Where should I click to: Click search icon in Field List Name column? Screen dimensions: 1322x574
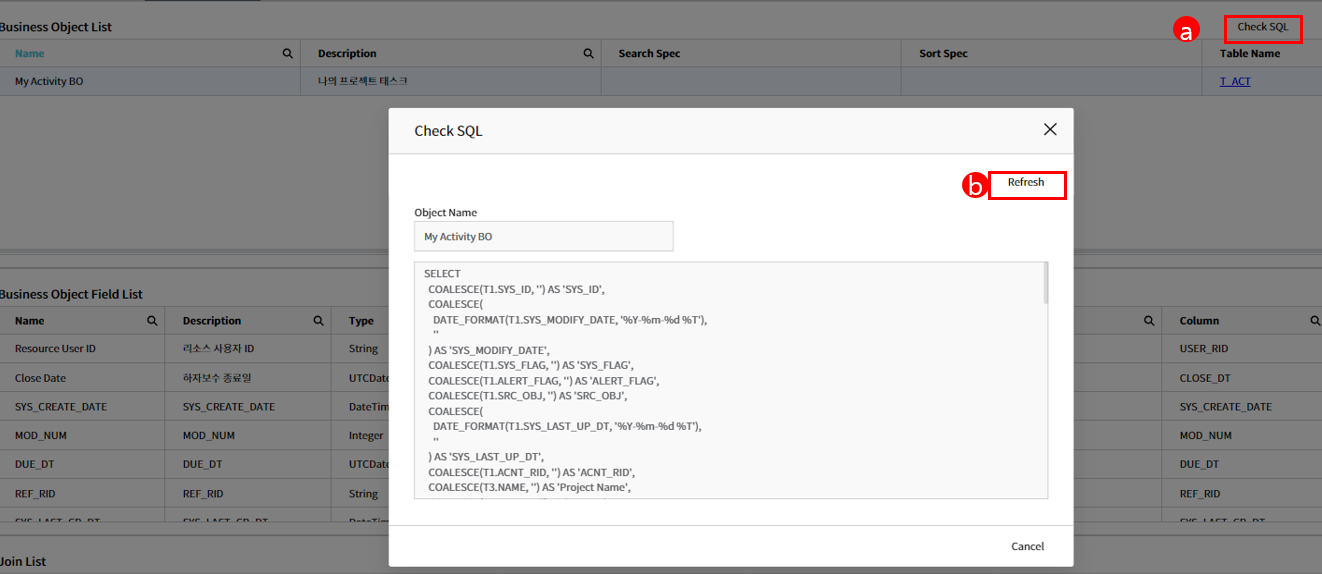pos(152,321)
